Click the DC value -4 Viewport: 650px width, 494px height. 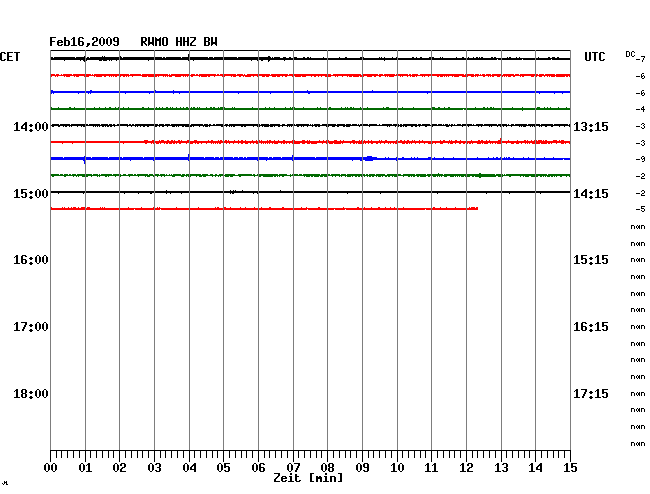(x=640, y=109)
